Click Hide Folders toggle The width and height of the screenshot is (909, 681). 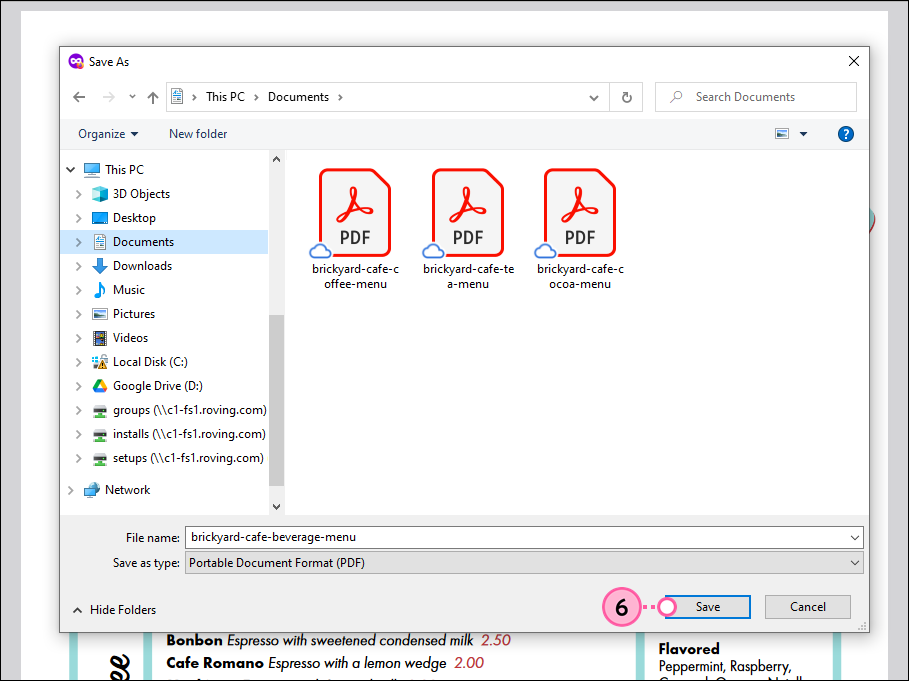pos(115,610)
